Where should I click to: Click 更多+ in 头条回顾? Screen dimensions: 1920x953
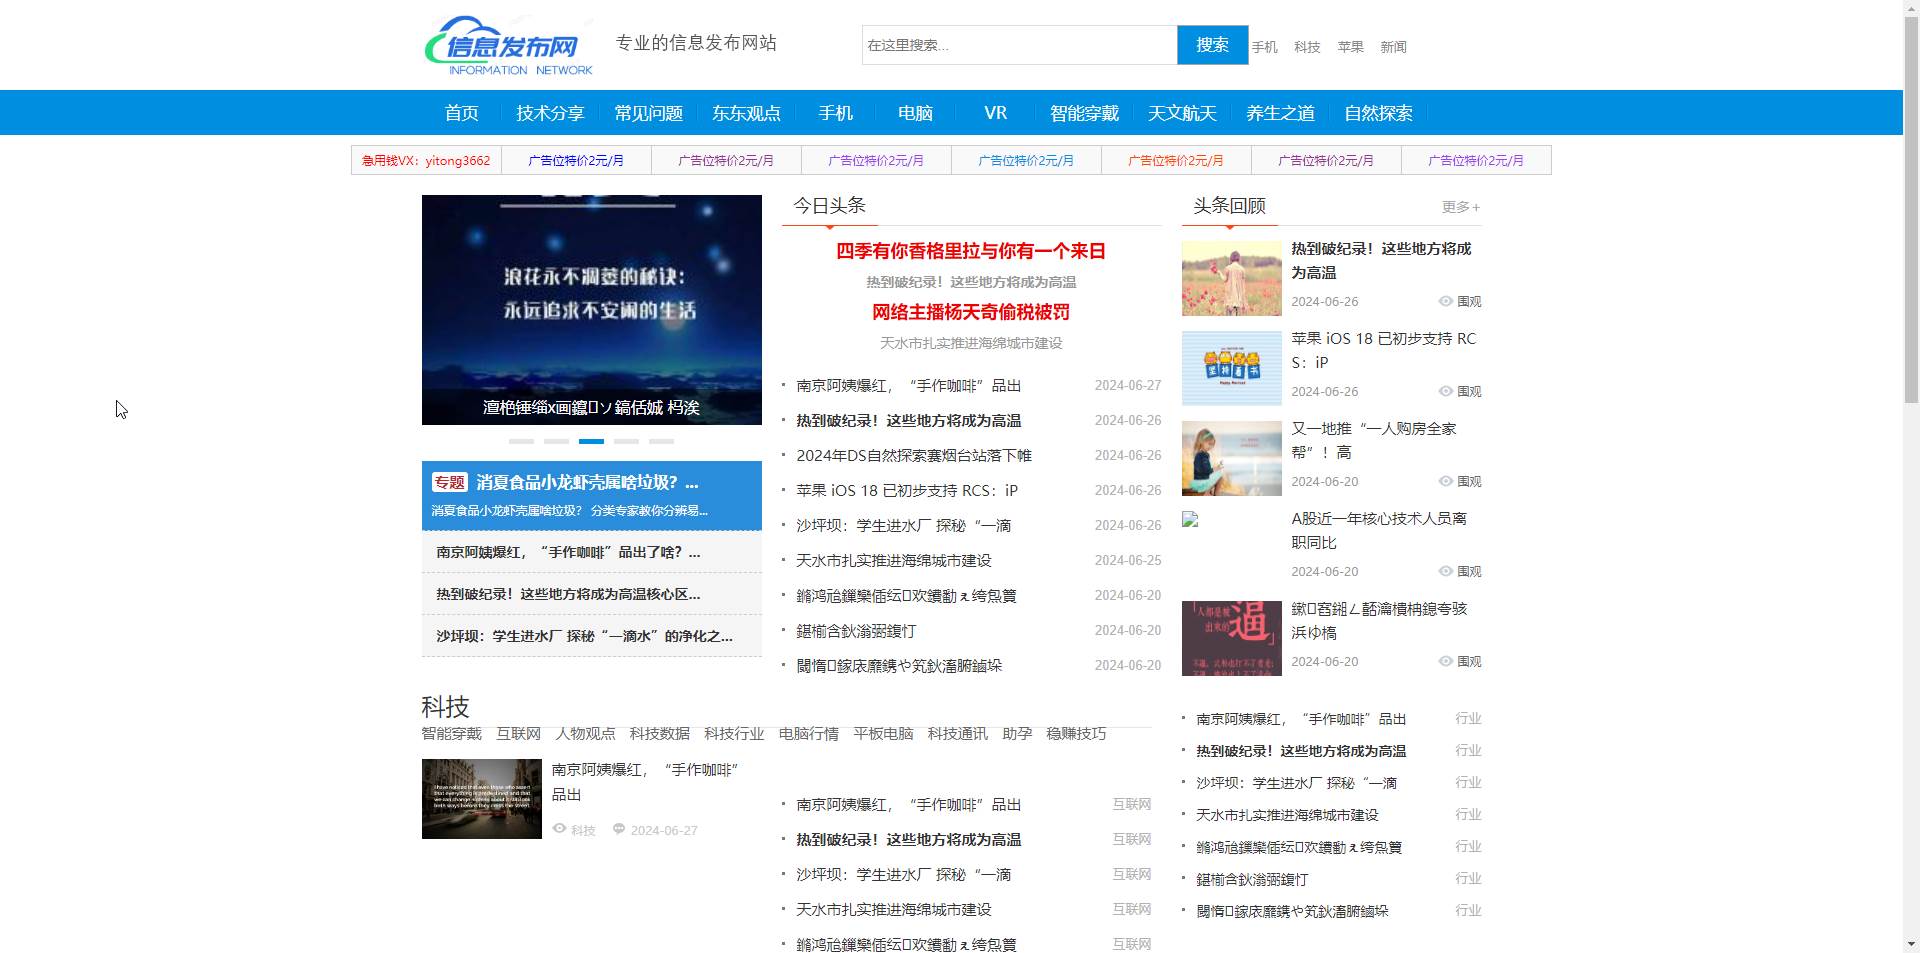pyautogui.click(x=1460, y=207)
